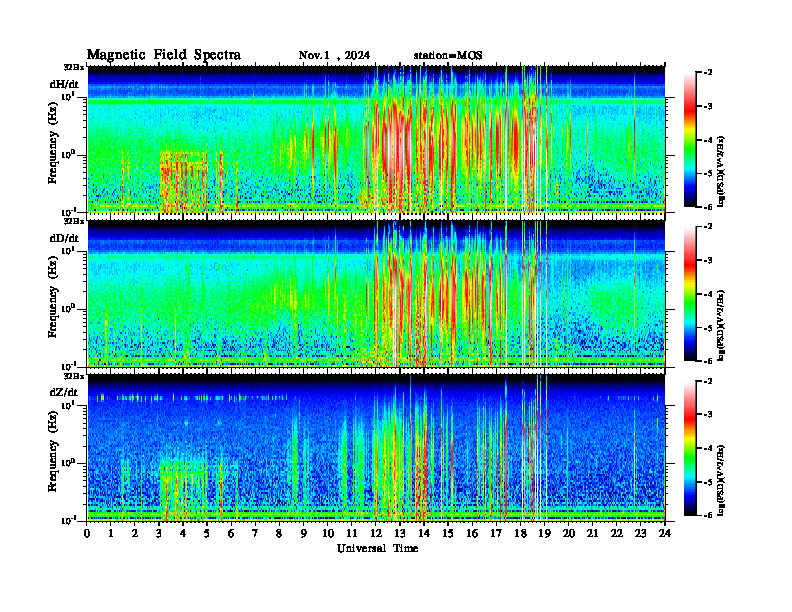Select the dZ/dt panel label

64,392
